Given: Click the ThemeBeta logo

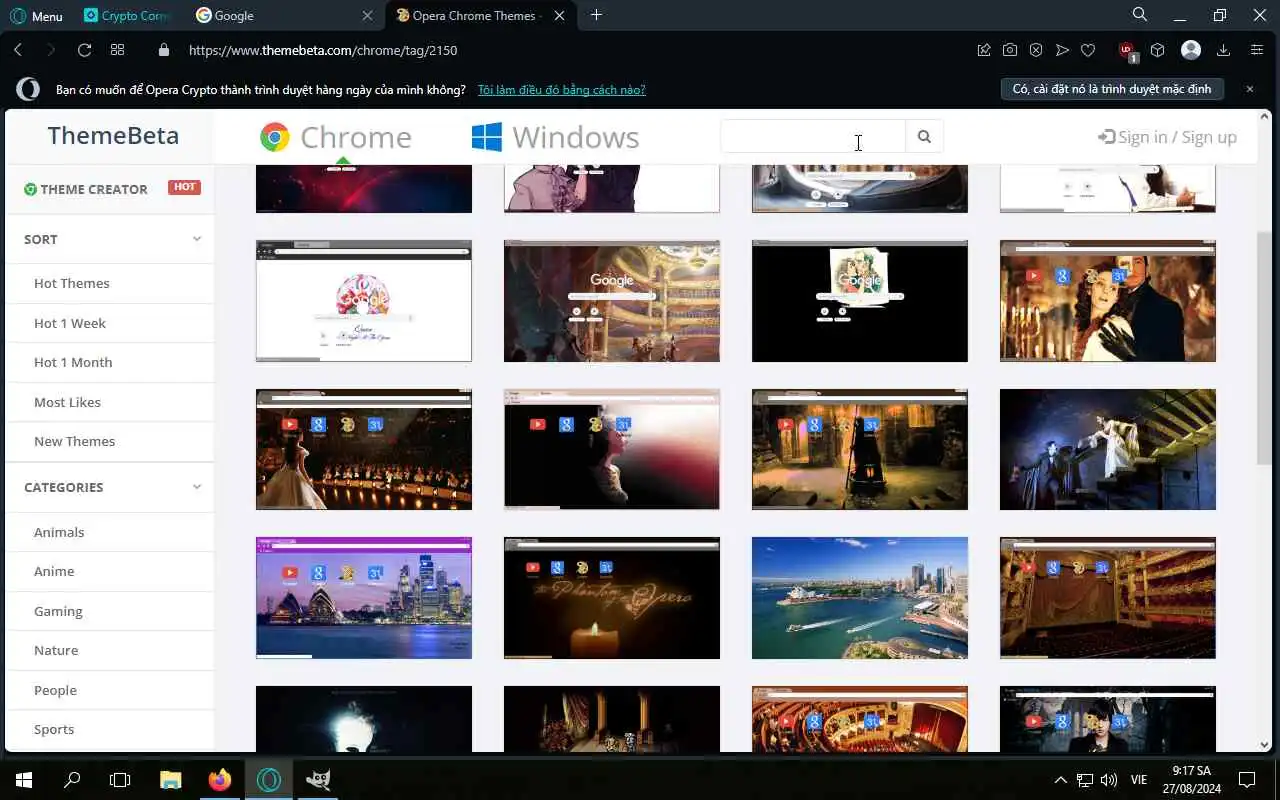Looking at the screenshot, I should [x=113, y=135].
